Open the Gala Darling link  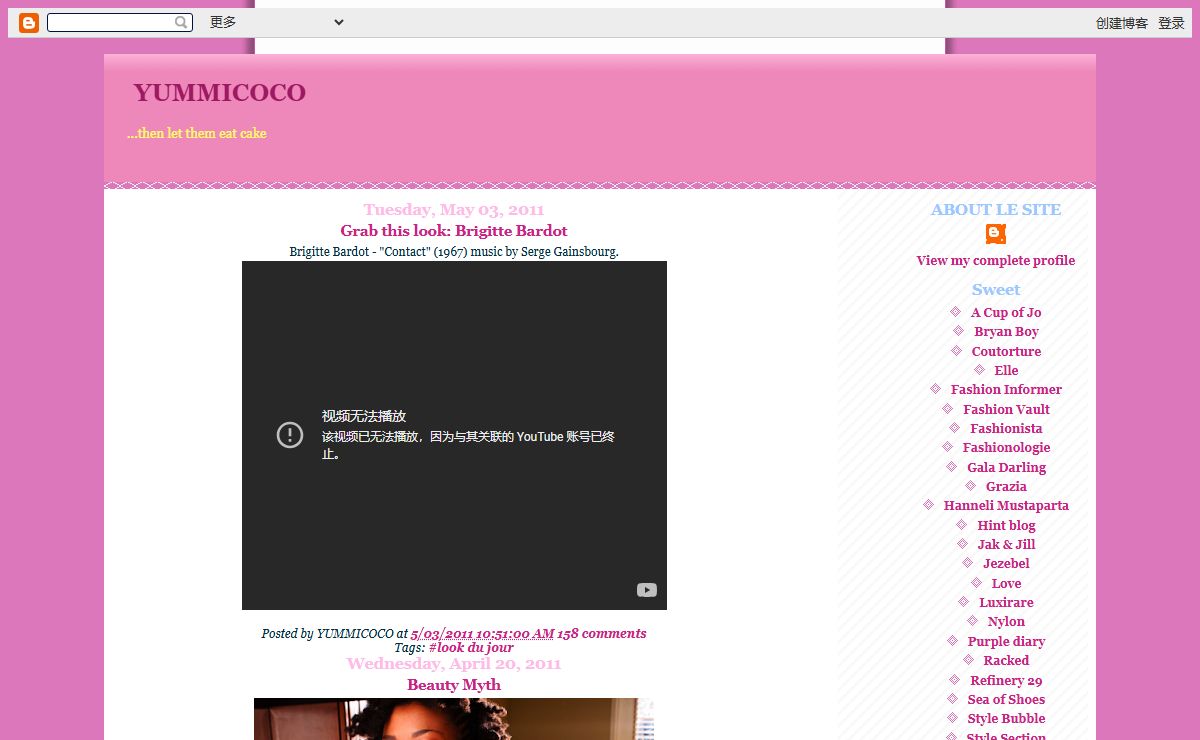[1006, 467]
